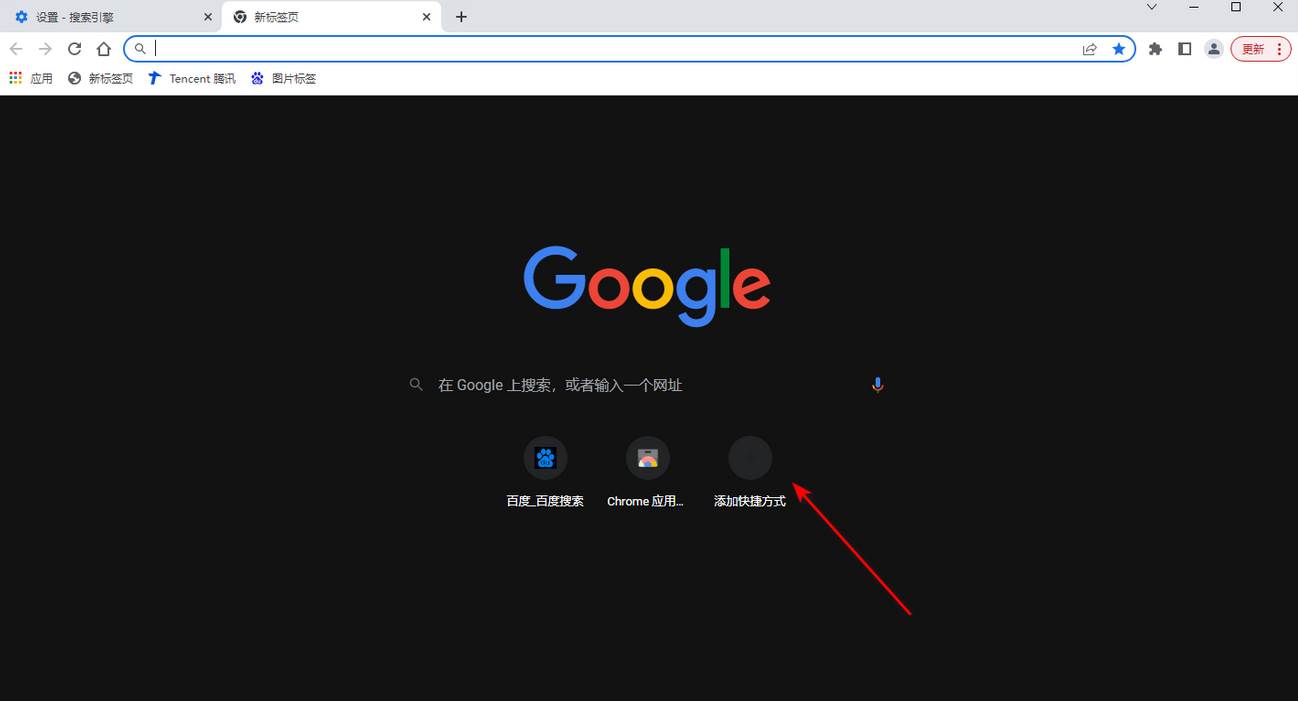Screen dimensions: 1298x701
Task: Reload the page with the refresh icon
Action: tap(74, 49)
